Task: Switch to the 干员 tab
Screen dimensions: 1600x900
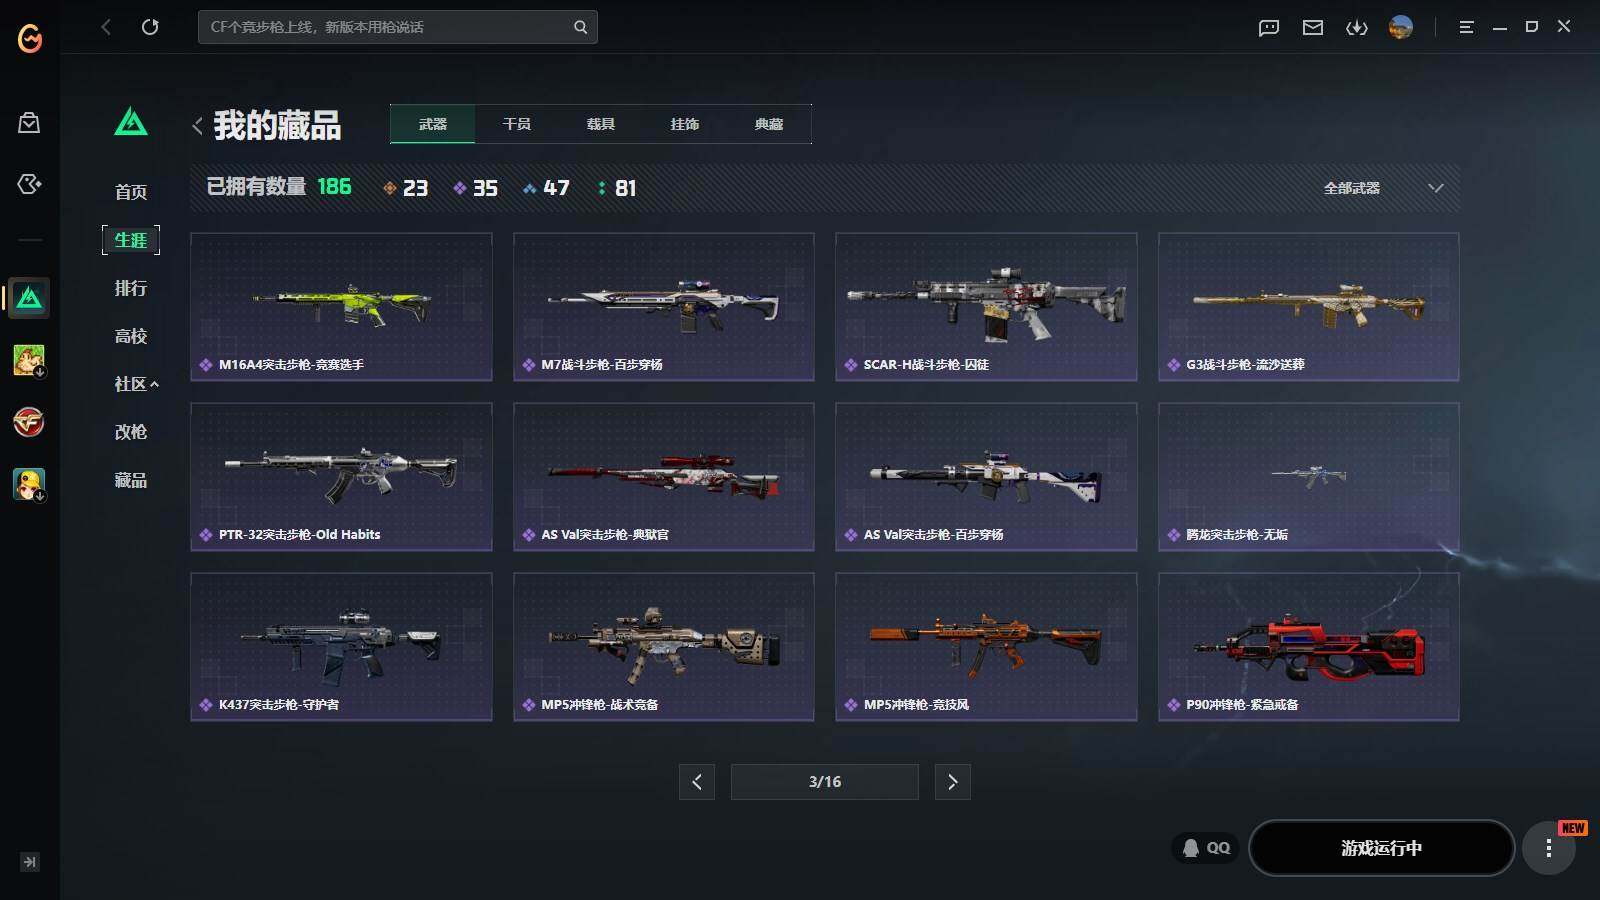Action: [517, 124]
